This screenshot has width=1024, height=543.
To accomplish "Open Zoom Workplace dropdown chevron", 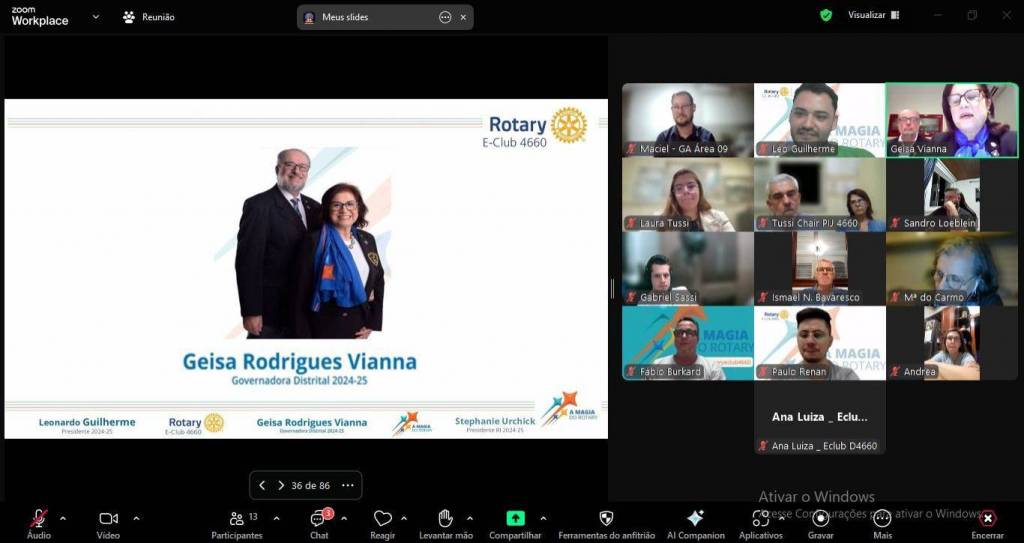I will (96, 16).
